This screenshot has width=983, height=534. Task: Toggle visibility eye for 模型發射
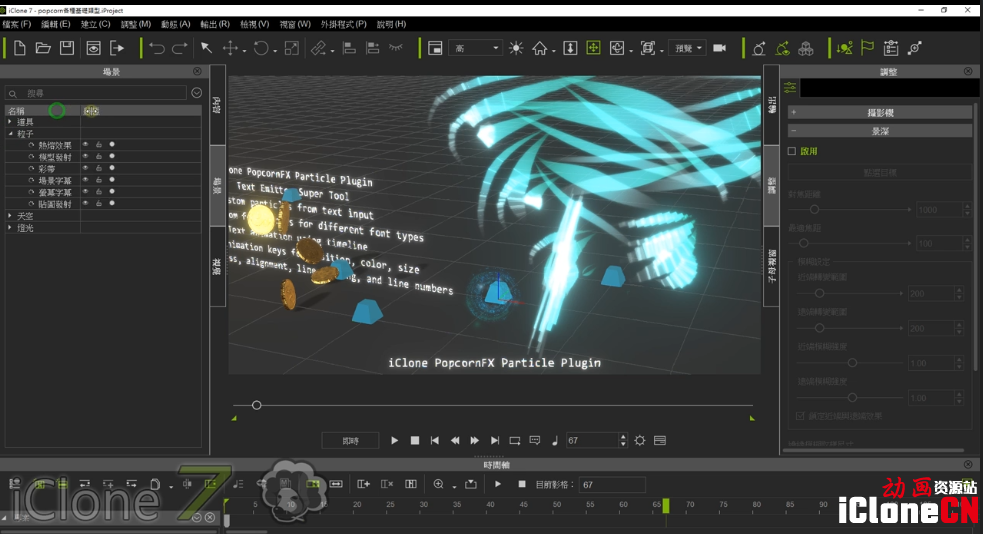pos(85,156)
